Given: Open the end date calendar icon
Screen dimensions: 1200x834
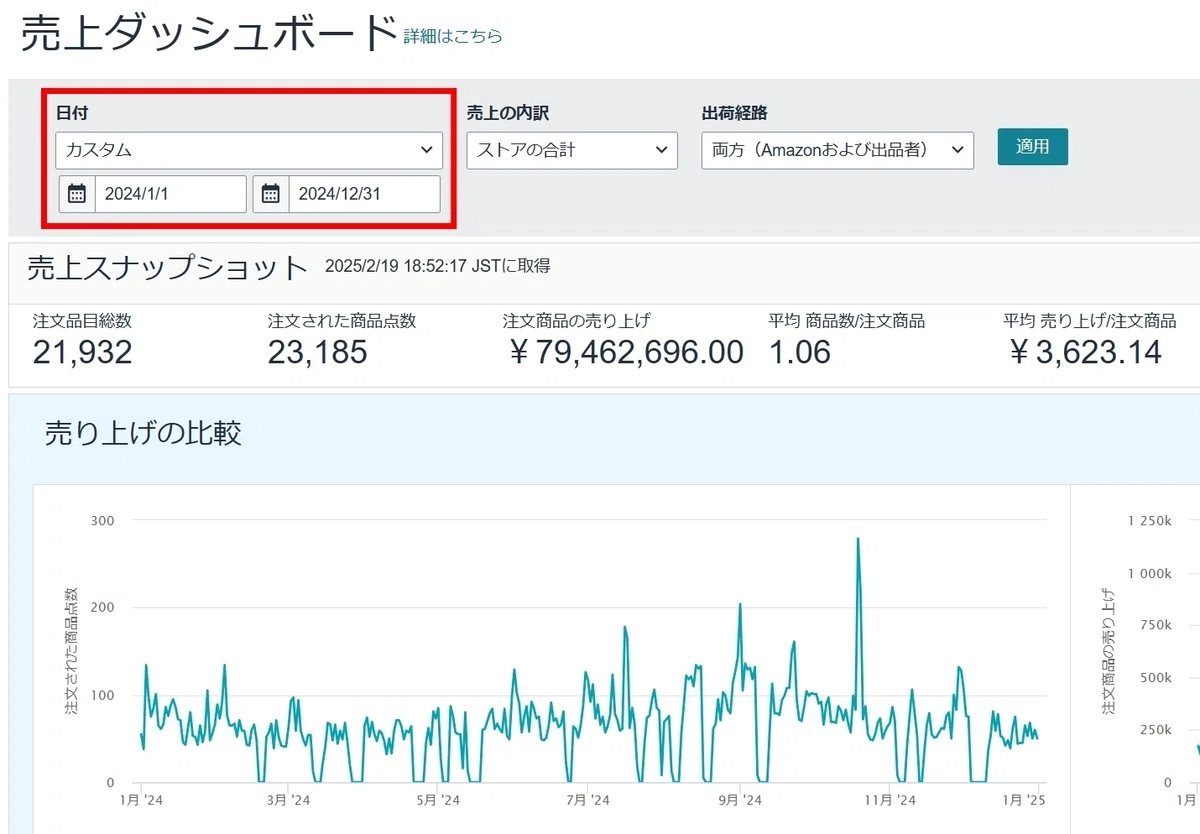Looking at the screenshot, I should [271, 194].
